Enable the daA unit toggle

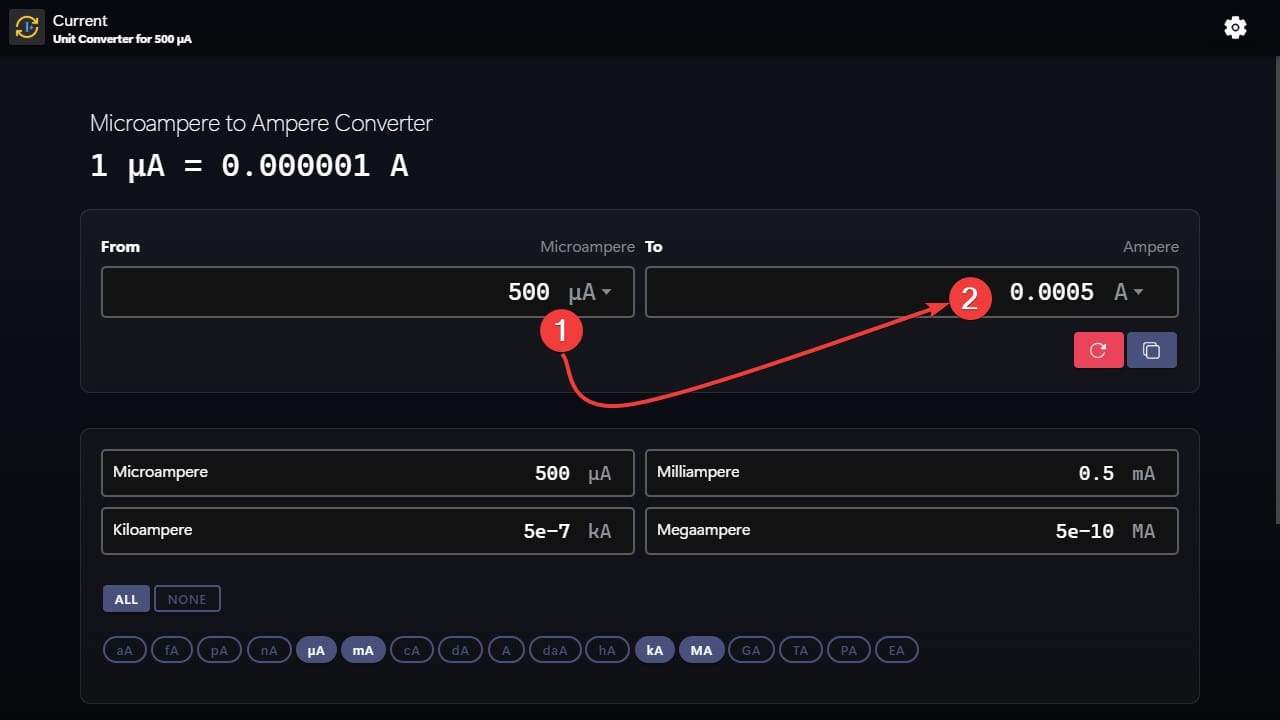tap(555, 649)
